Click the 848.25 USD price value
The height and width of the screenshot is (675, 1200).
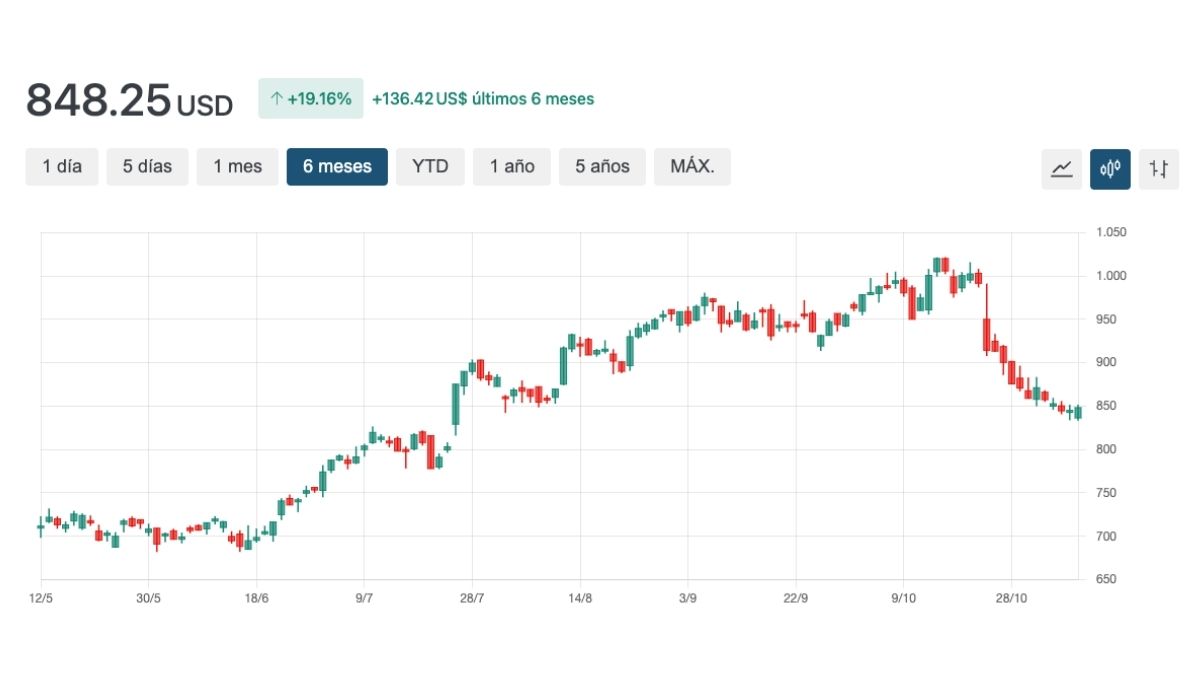click(x=129, y=100)
